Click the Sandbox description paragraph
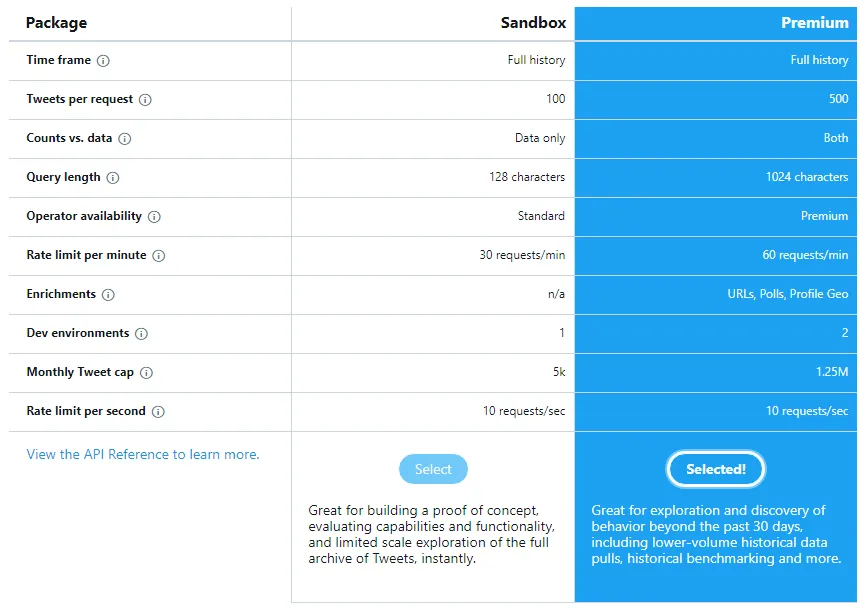 tap(431, 534)
